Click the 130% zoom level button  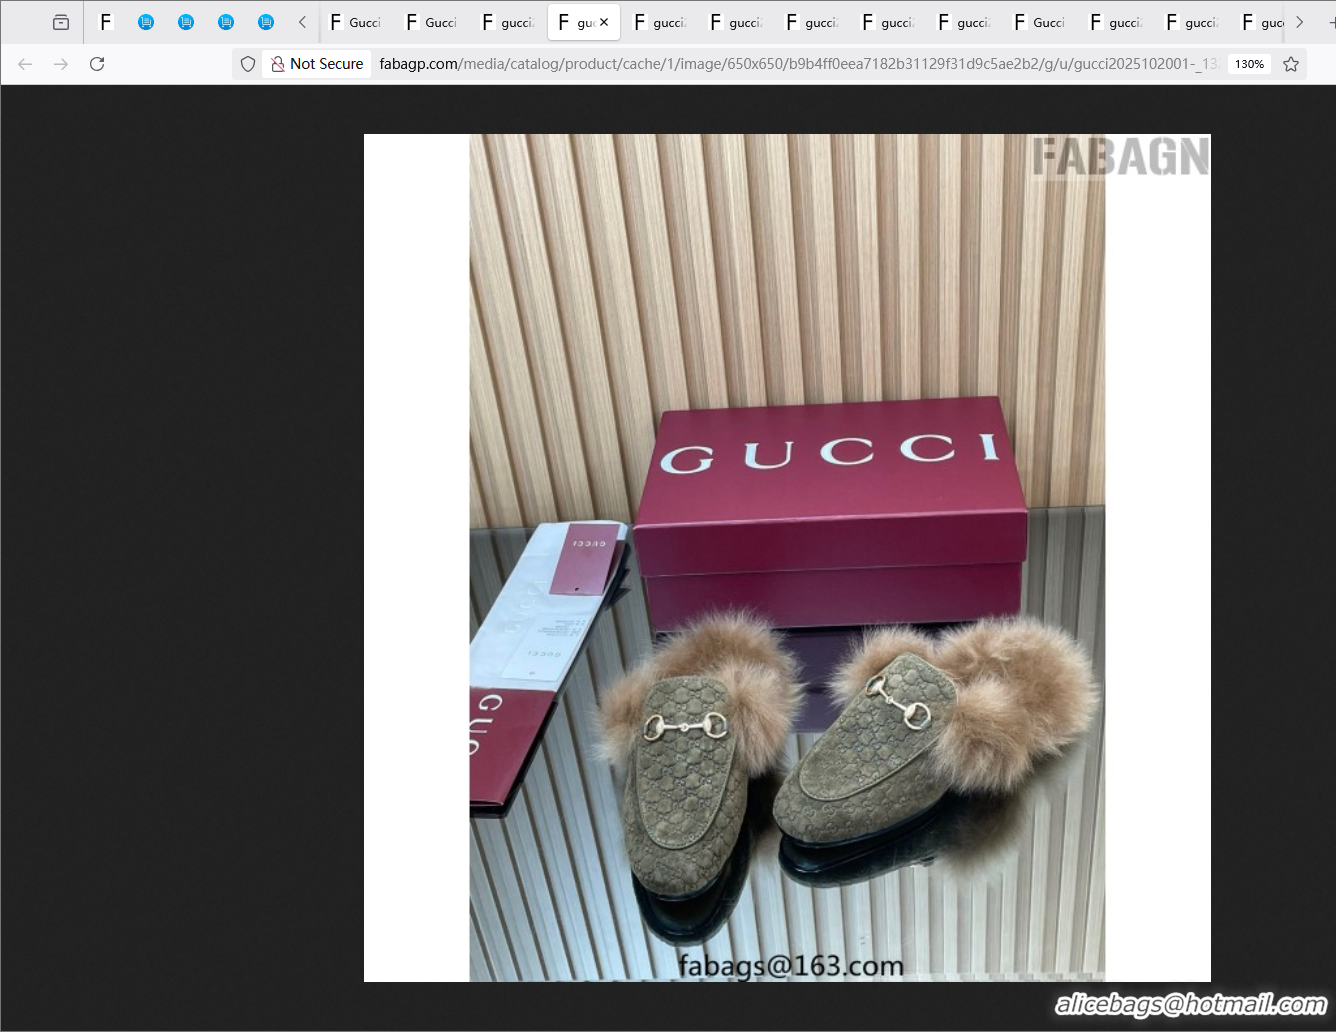[1249, 63]
